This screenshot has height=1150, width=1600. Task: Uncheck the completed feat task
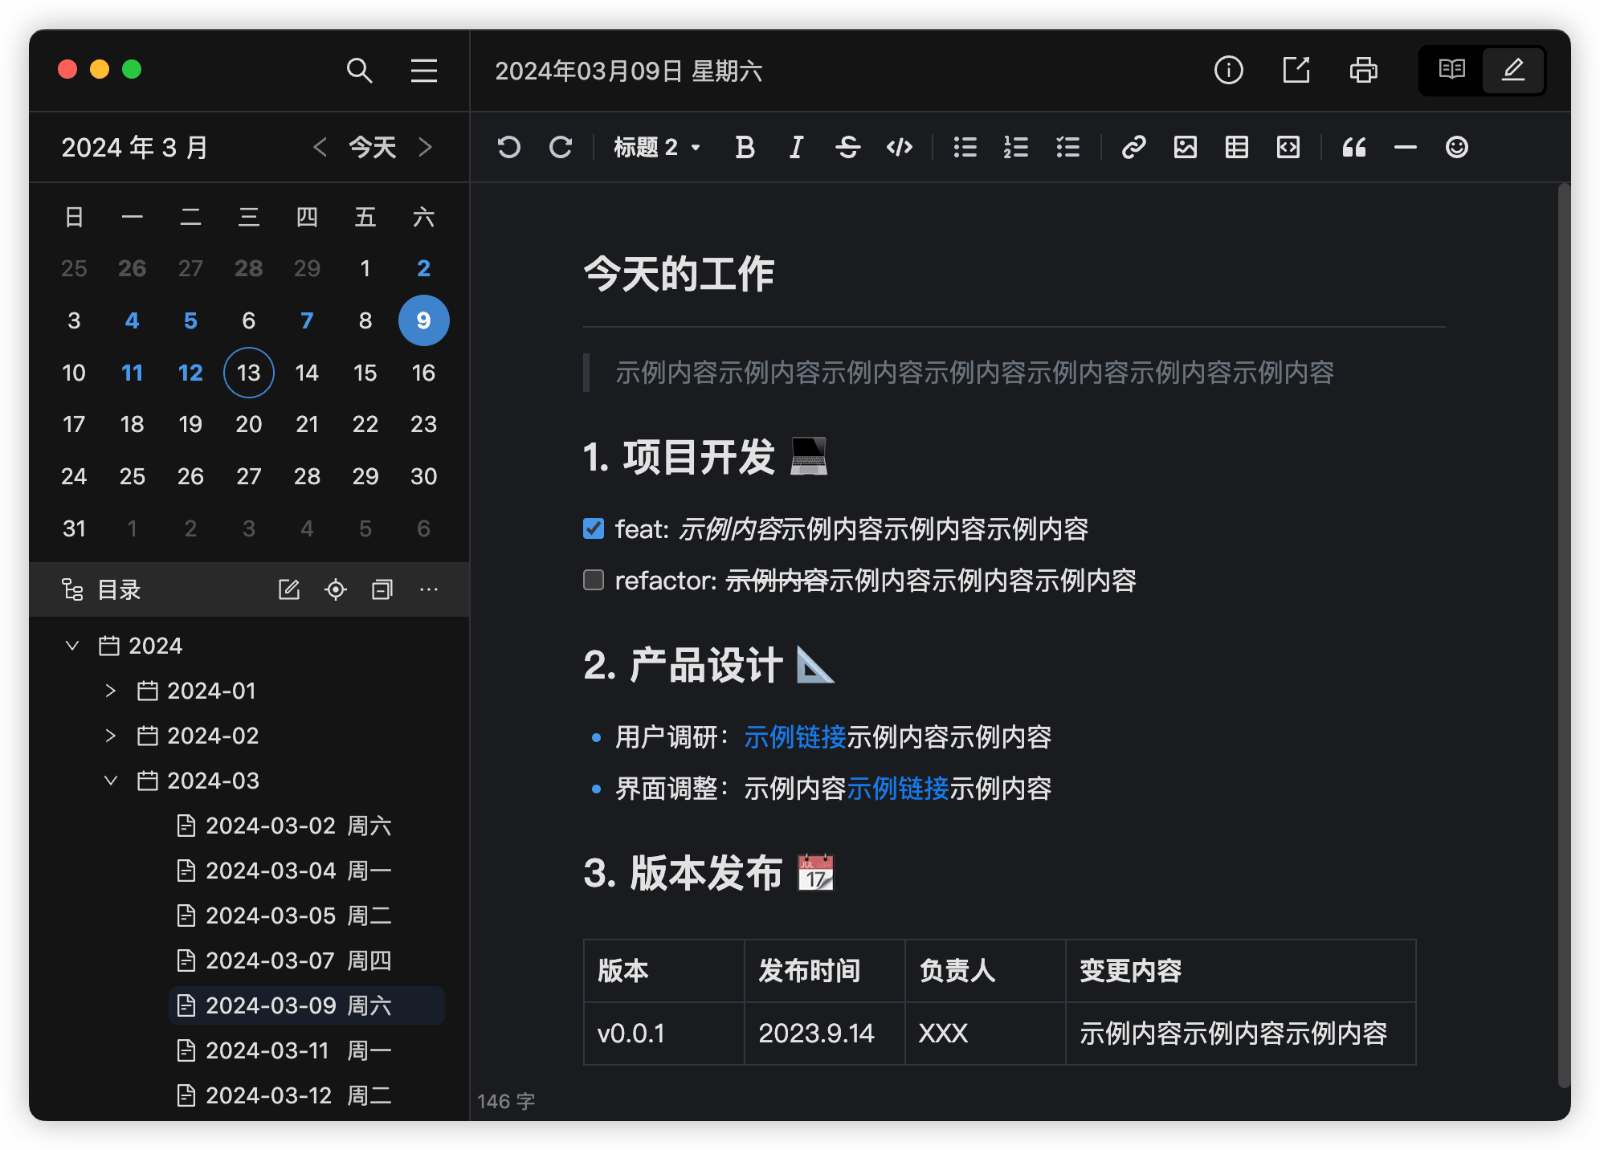(x=593, y=528)
